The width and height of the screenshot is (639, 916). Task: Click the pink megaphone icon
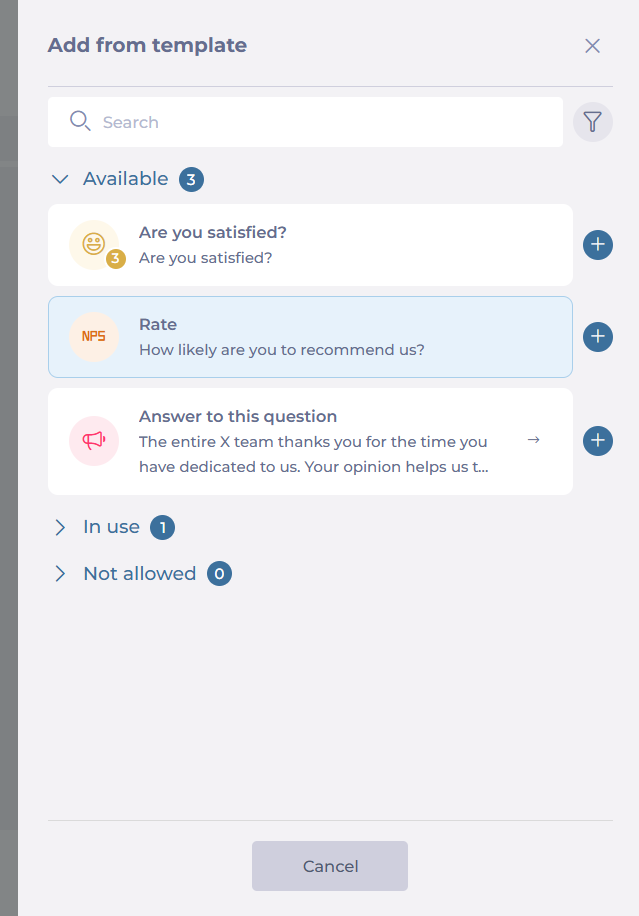coord(94,440)
